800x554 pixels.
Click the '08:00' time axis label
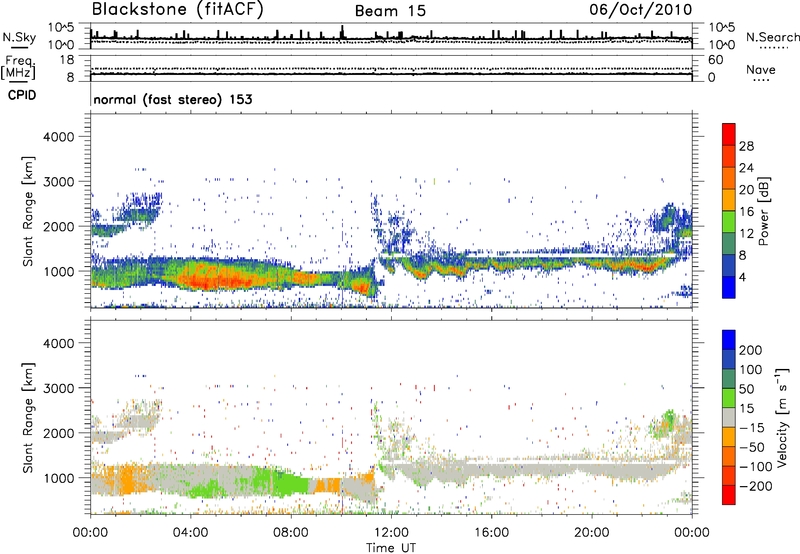[291, 533]
